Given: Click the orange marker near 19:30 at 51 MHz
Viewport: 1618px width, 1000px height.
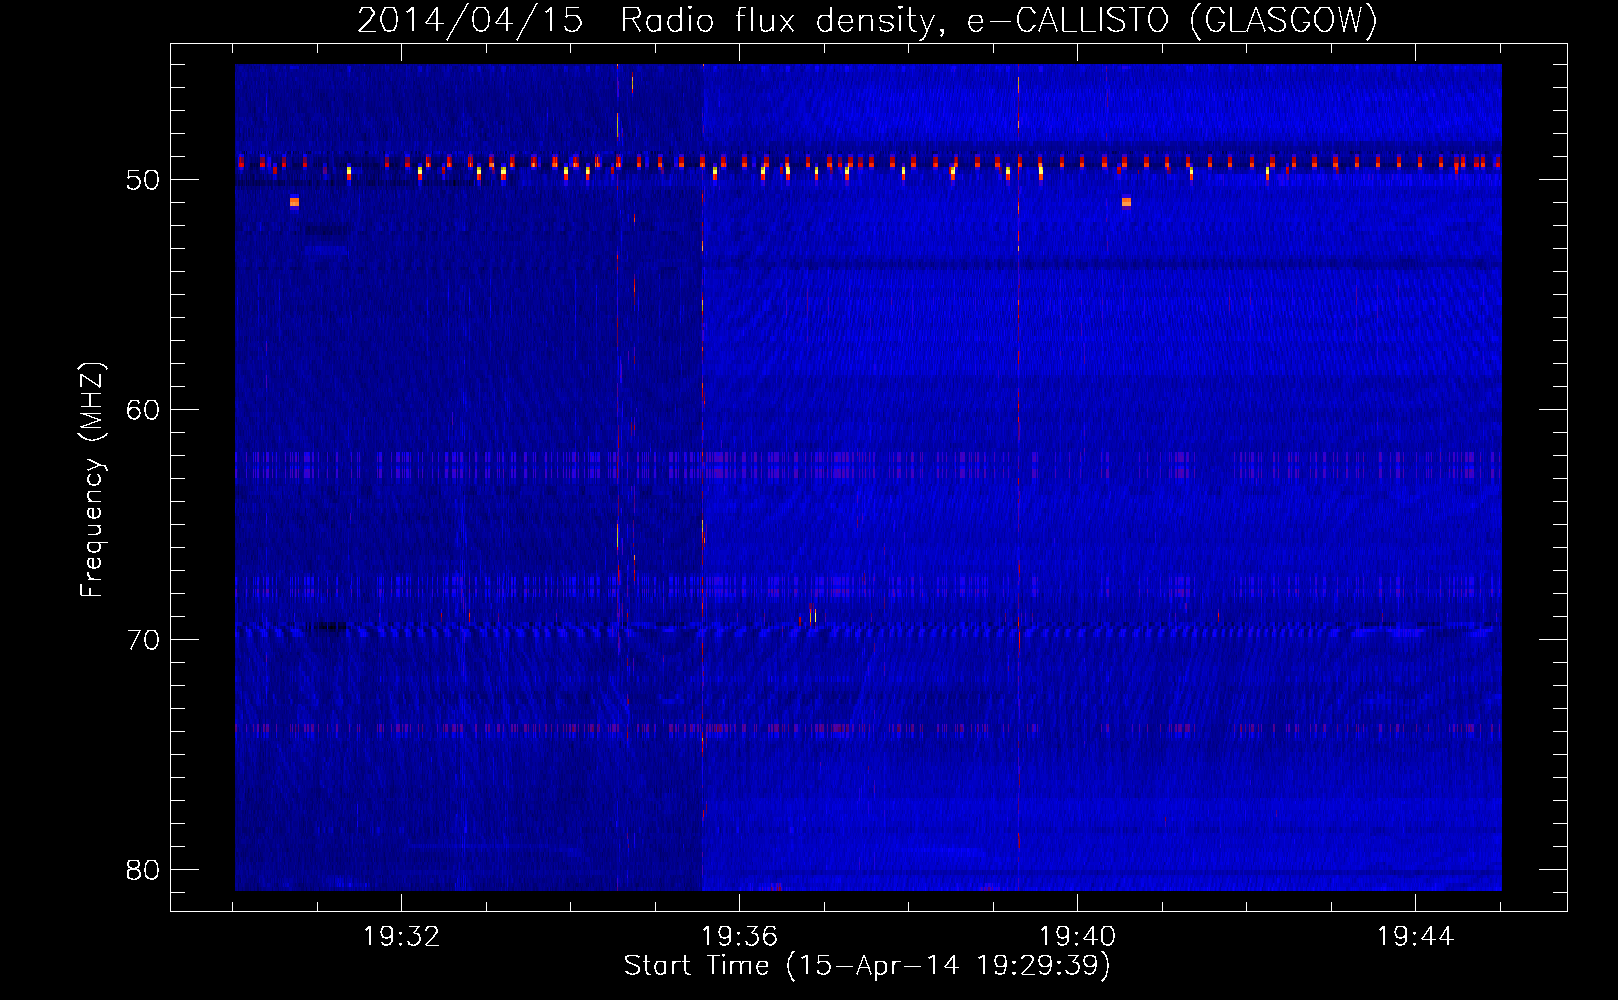Looking at the screenshot, I should 294,202.
